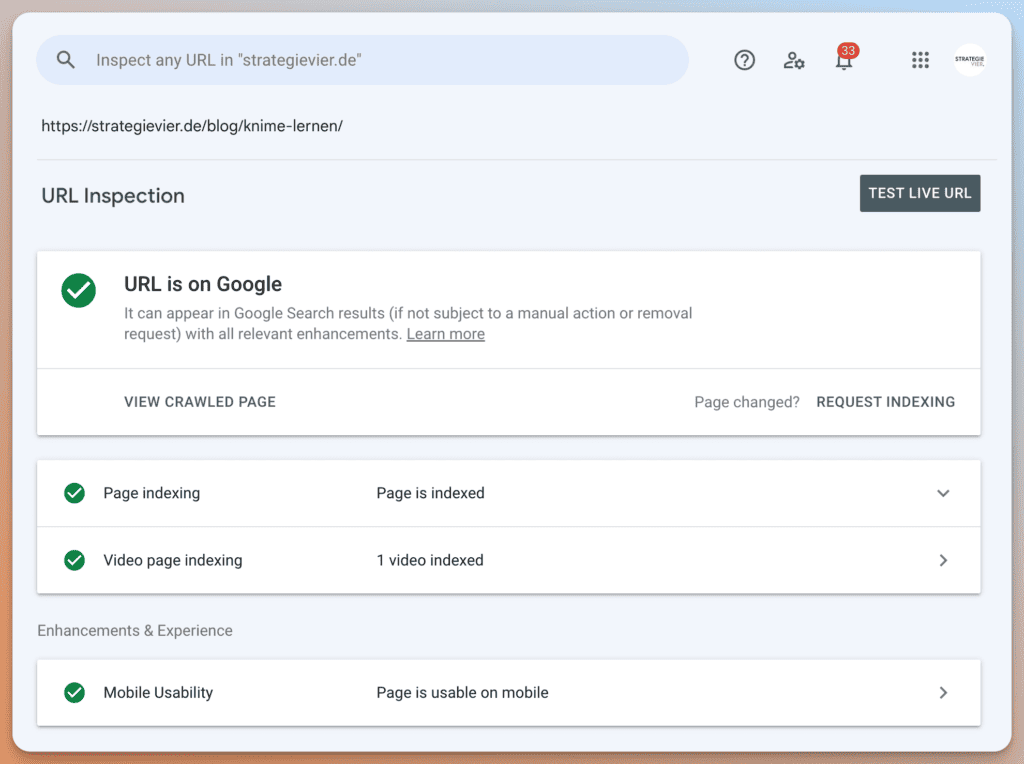Open Mobile Usability details arrow
Image resolution: width=1024 pixels, height=764 pixels.
[x=943, y=693]
